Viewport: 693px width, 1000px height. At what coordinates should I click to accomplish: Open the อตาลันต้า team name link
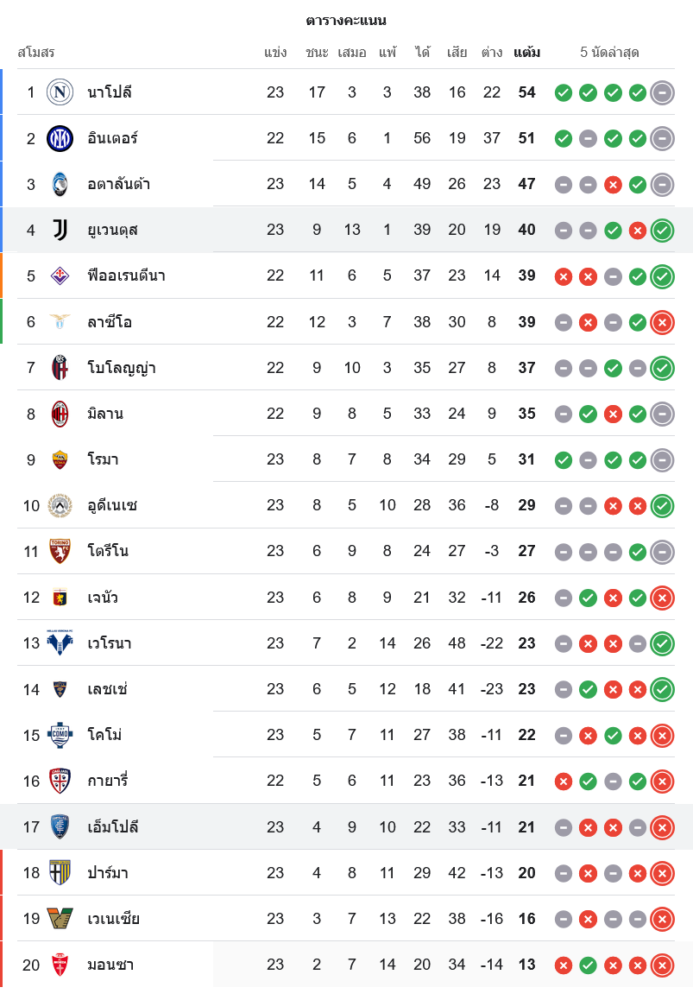[119, 184]
